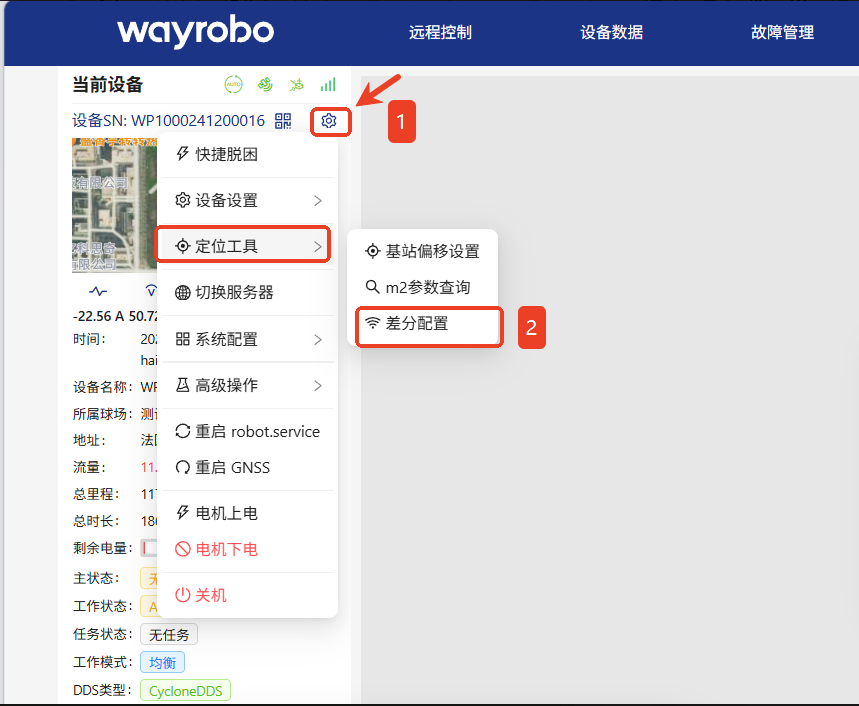Click the lightning icon beside 快捷脱困

pos(182,154)
